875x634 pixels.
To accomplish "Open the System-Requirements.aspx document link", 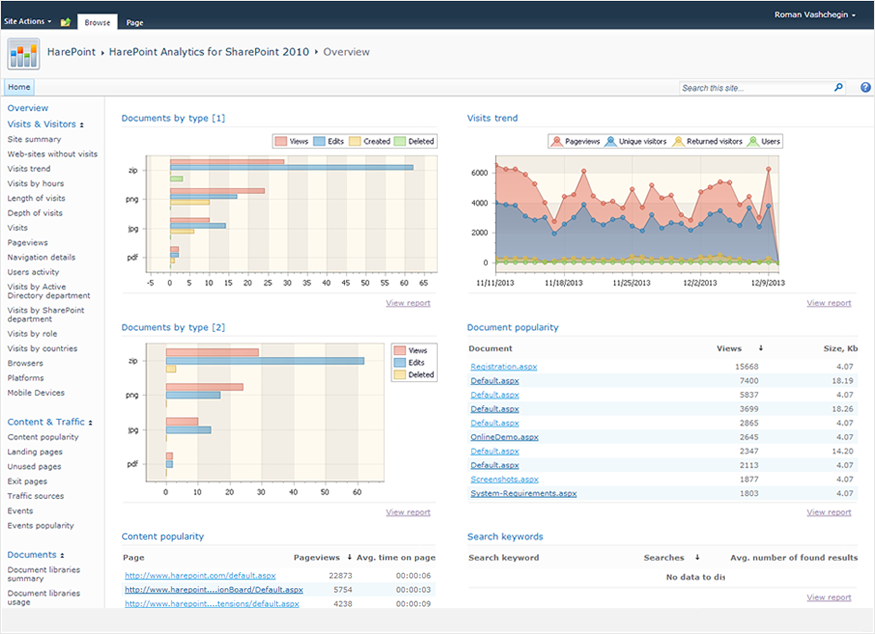I will click(523, 493).
